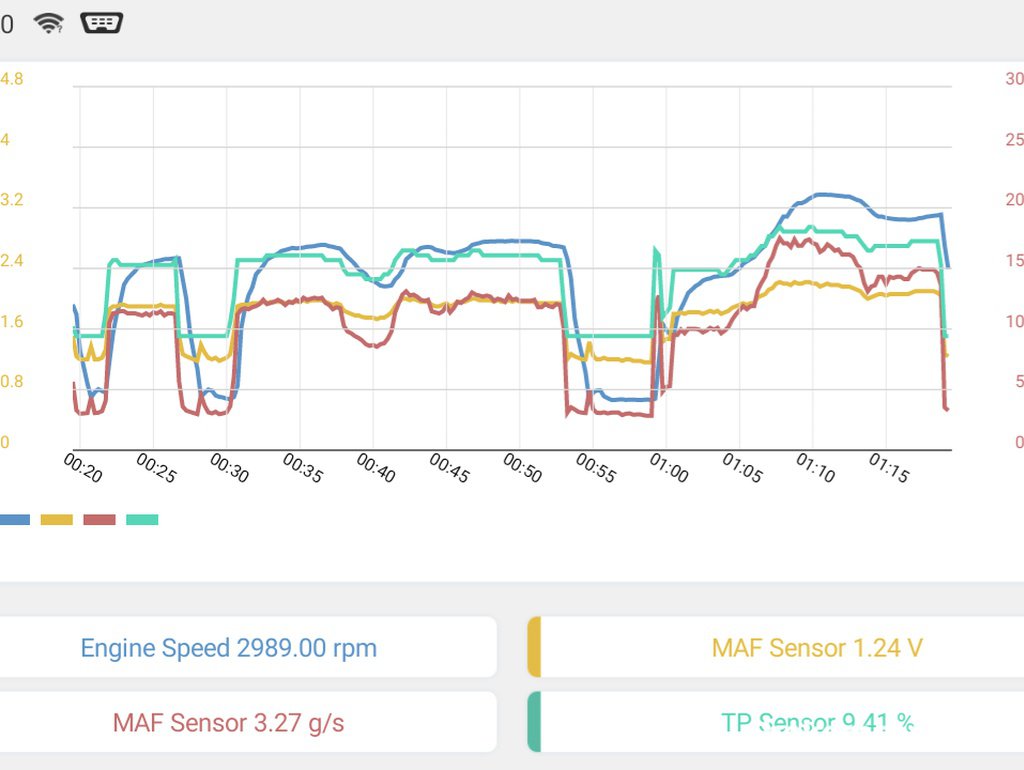
Task: Click the 00:20 time axis label
Action: pos(83,468)
